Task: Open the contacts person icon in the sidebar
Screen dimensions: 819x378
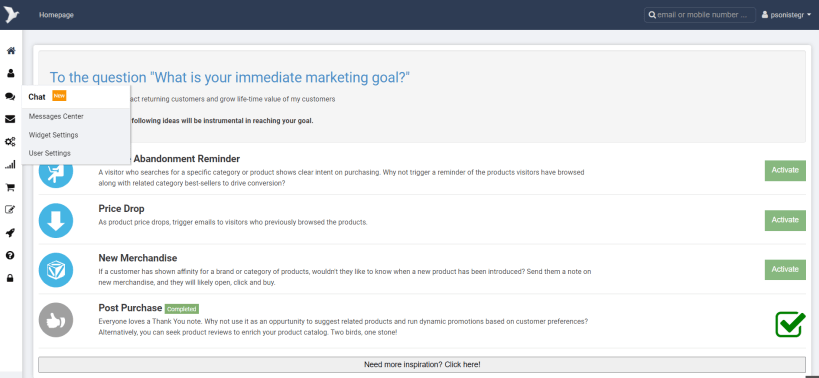Action: tap(10, 73)
